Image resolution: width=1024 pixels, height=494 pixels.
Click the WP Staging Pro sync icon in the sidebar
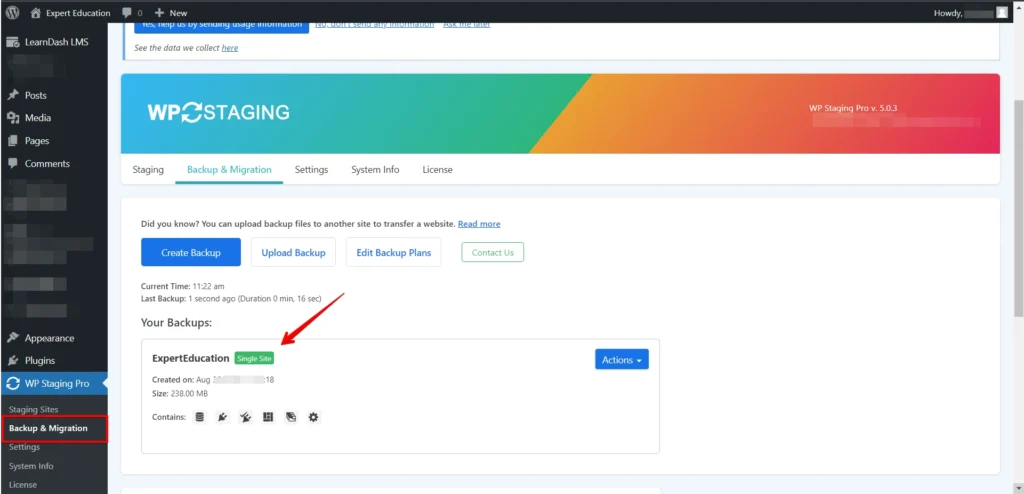coord(12,384)
